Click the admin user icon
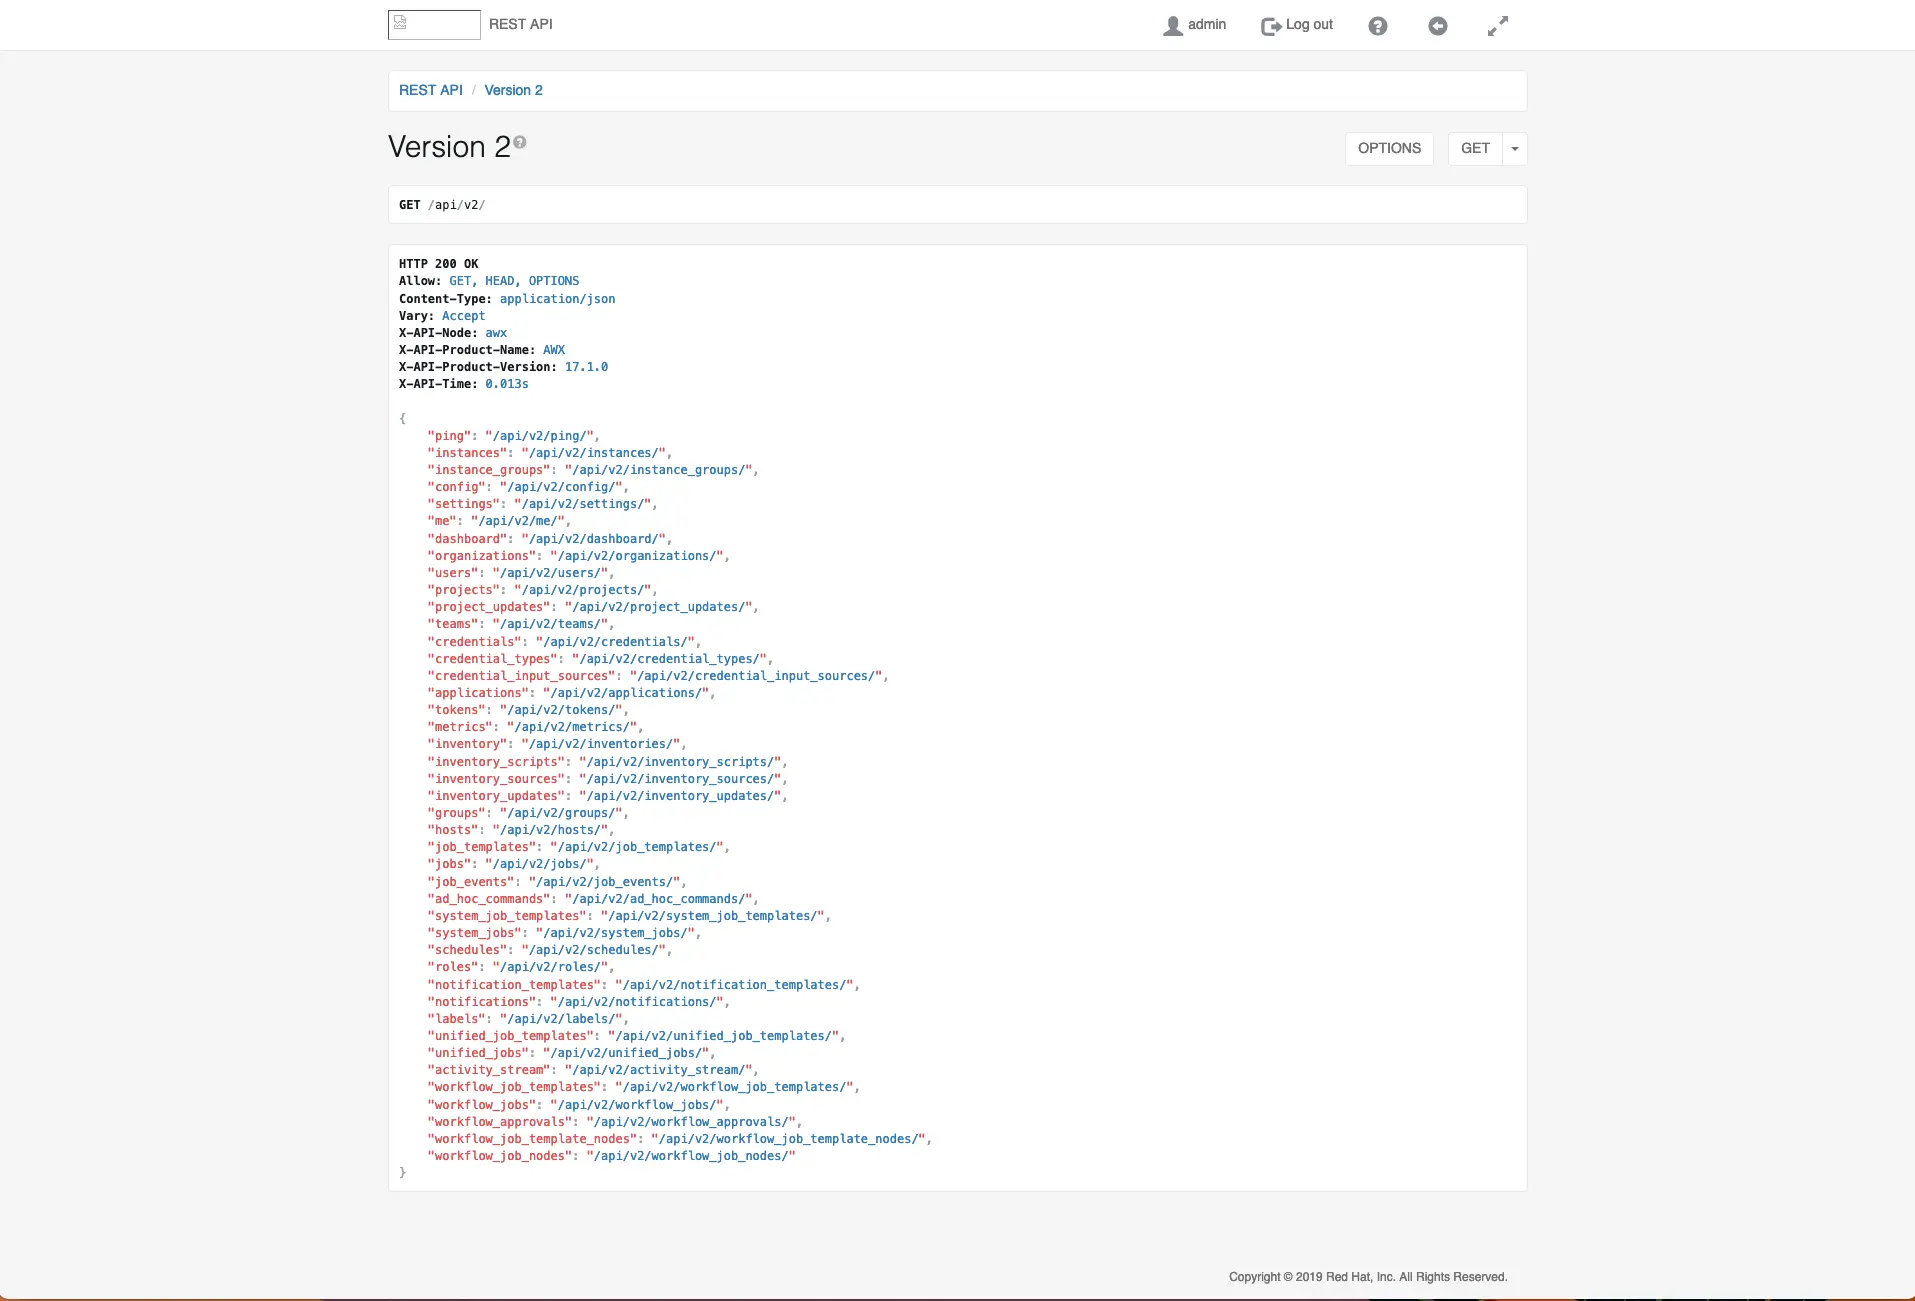 point(1172,26)
